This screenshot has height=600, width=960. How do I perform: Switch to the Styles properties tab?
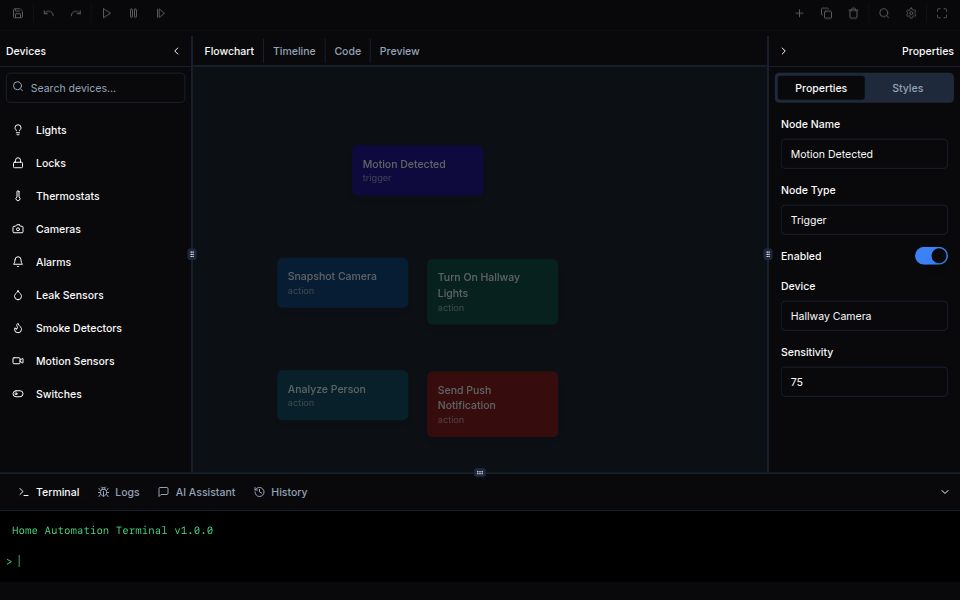coord(907,88)
